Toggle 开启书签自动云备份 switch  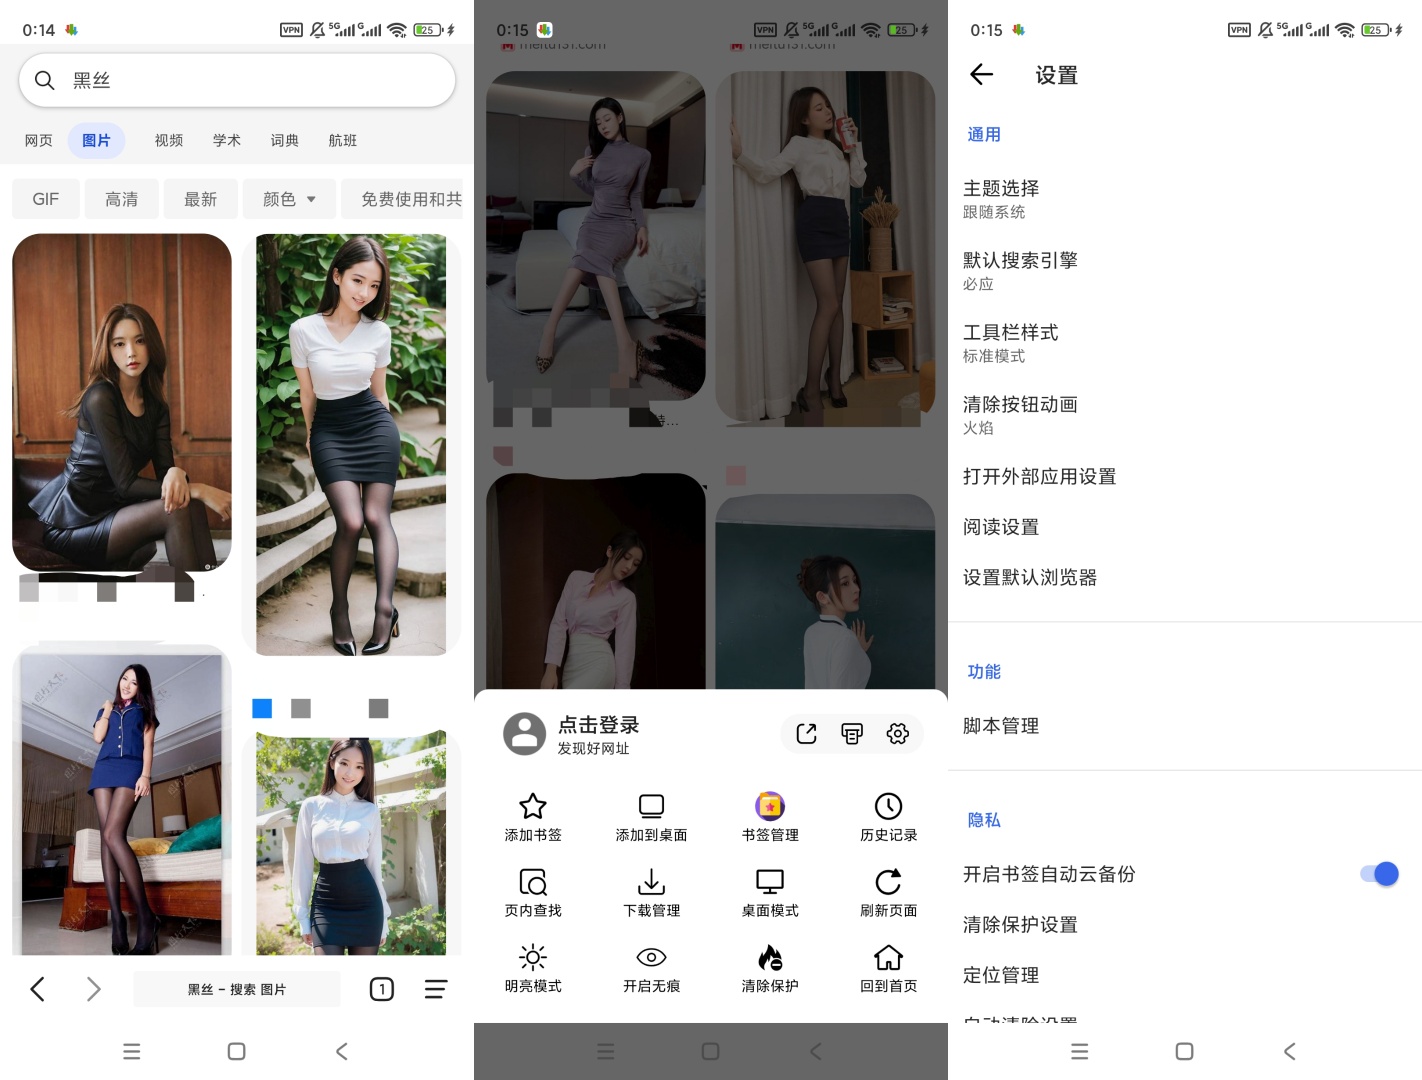[x=1379, y=874]
